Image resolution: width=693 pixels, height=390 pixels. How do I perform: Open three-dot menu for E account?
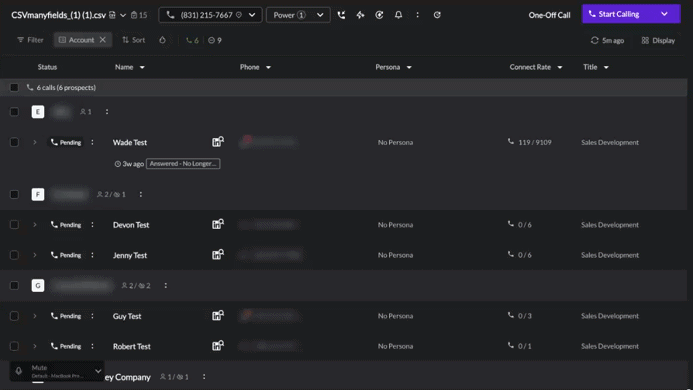[107, 112]
